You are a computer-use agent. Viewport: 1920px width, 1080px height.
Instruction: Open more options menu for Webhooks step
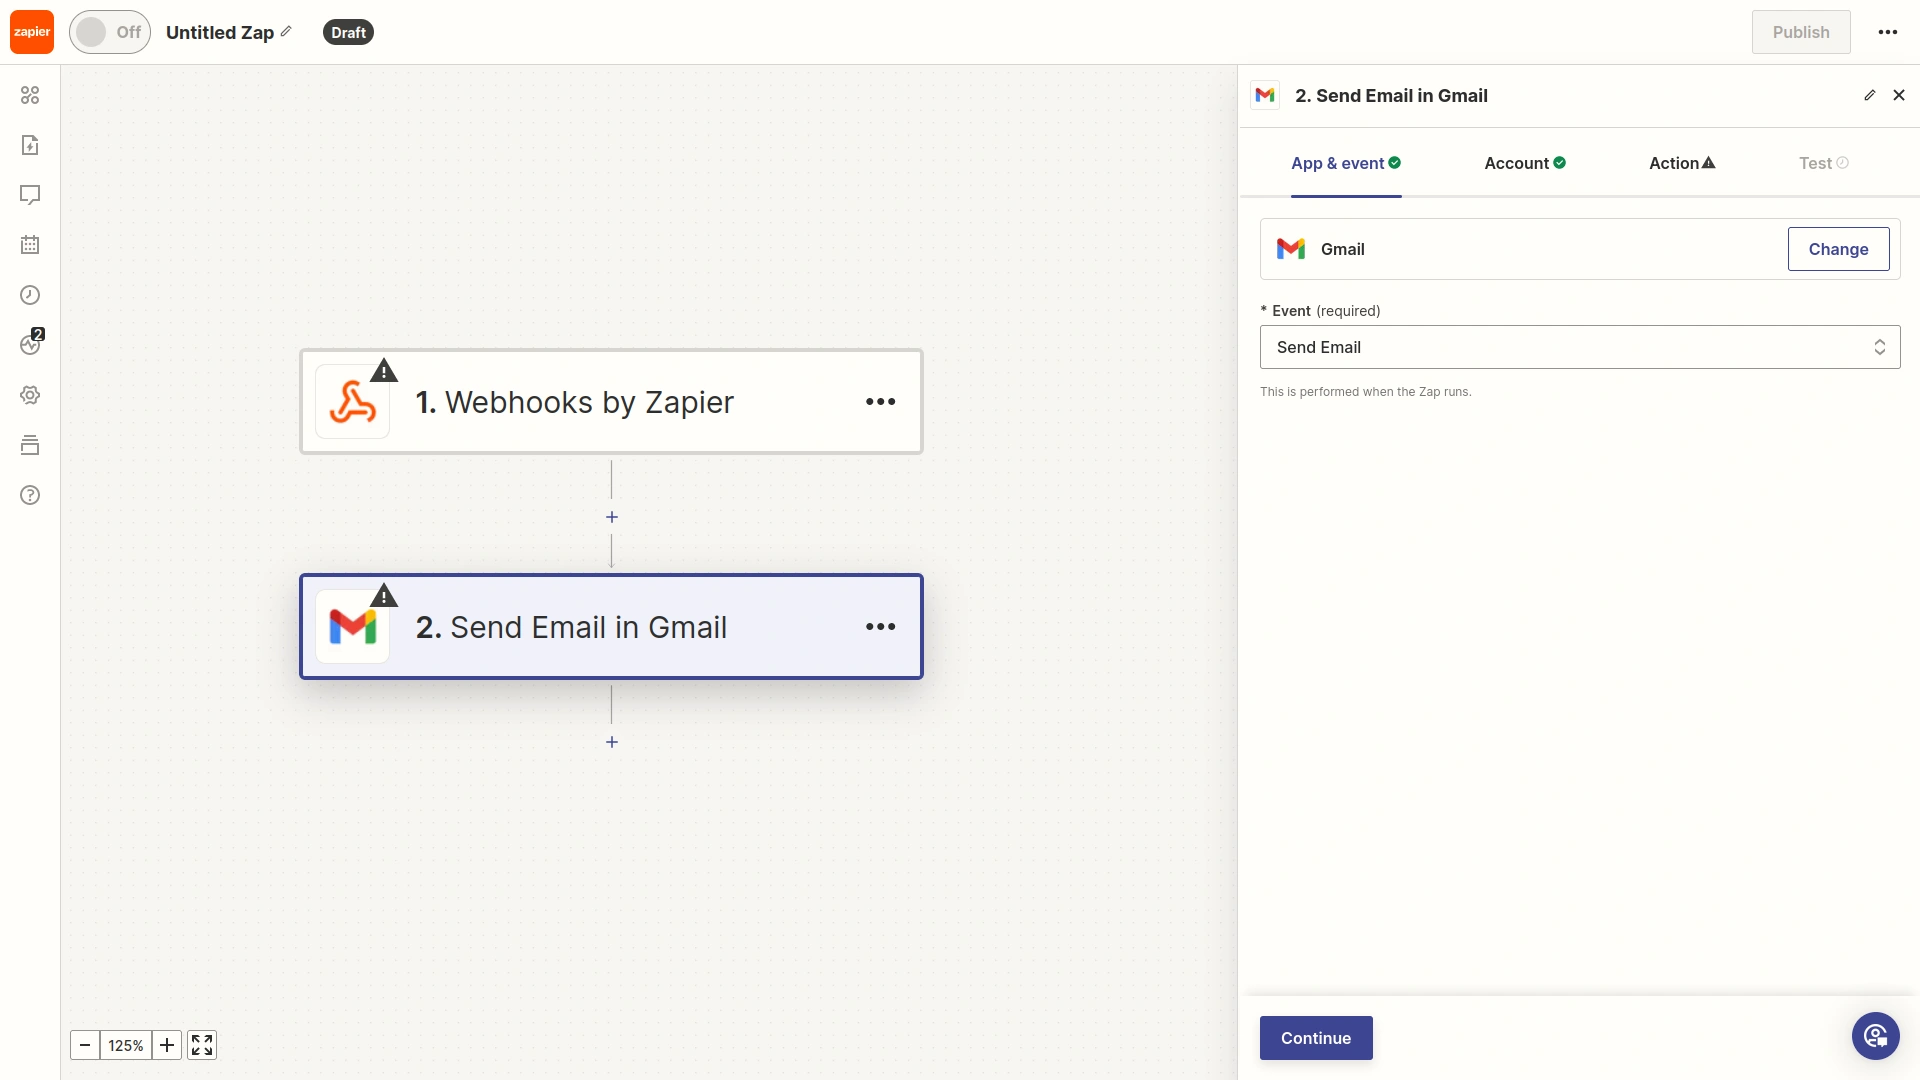click(881, 401)
